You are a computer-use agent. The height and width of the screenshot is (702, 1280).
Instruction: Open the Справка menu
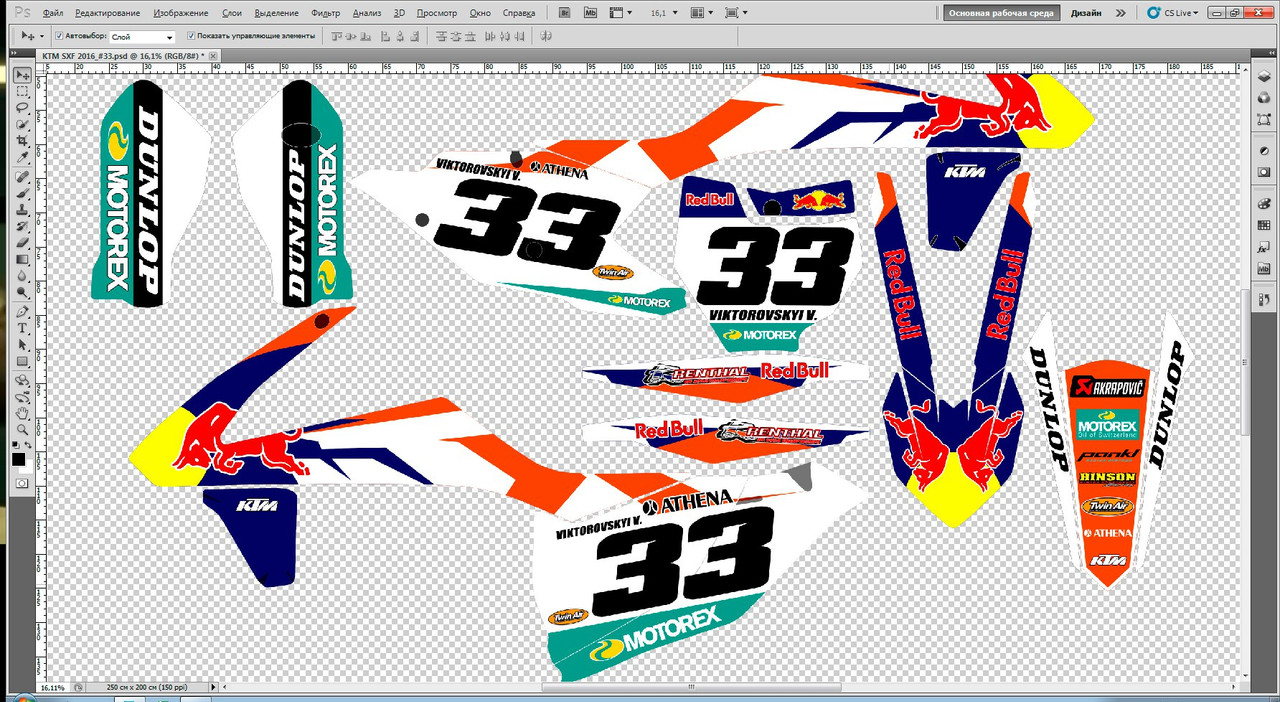click(518, 13)
